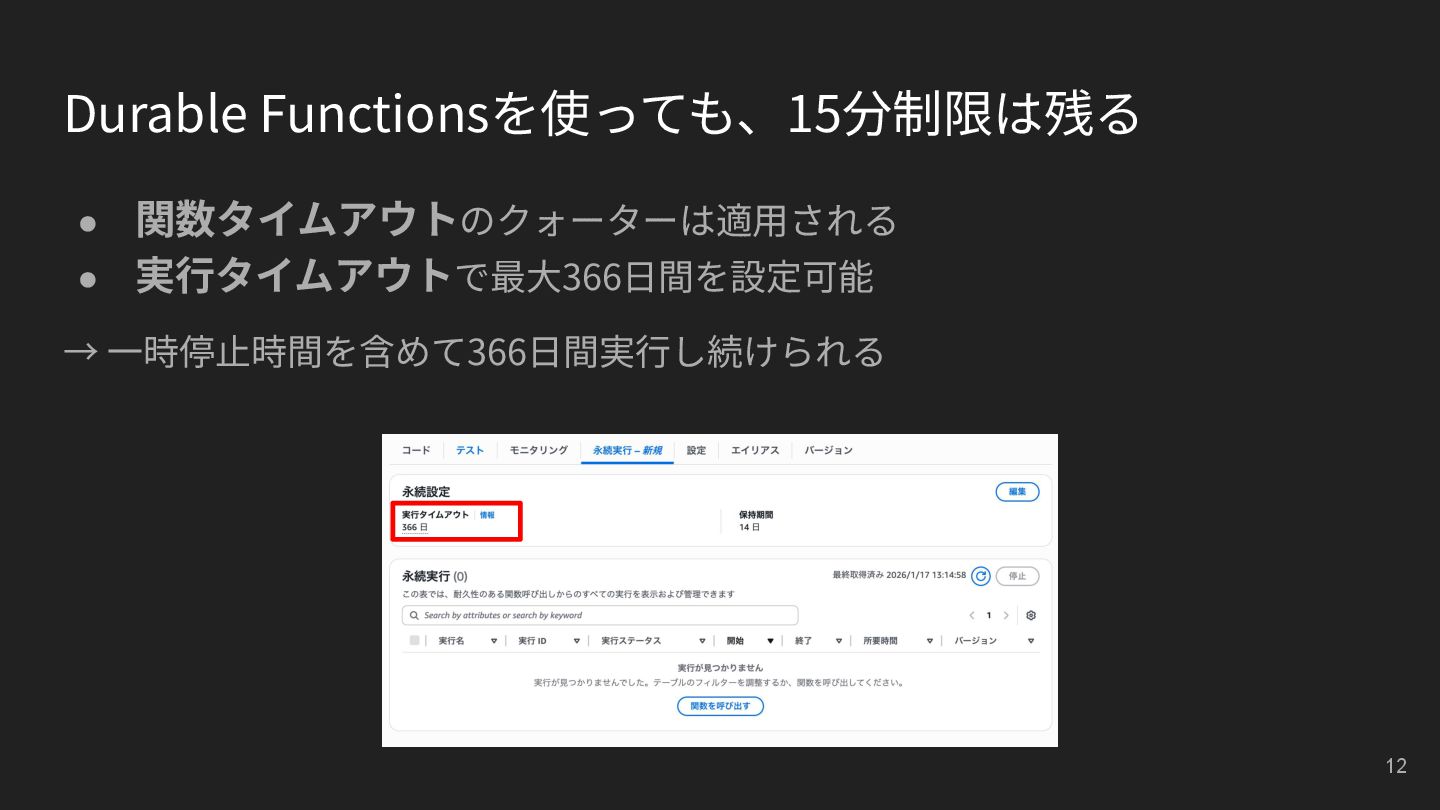Click page number 1 in pagination
Viewport: 1440px width, 810px height.
click(989, 615)
